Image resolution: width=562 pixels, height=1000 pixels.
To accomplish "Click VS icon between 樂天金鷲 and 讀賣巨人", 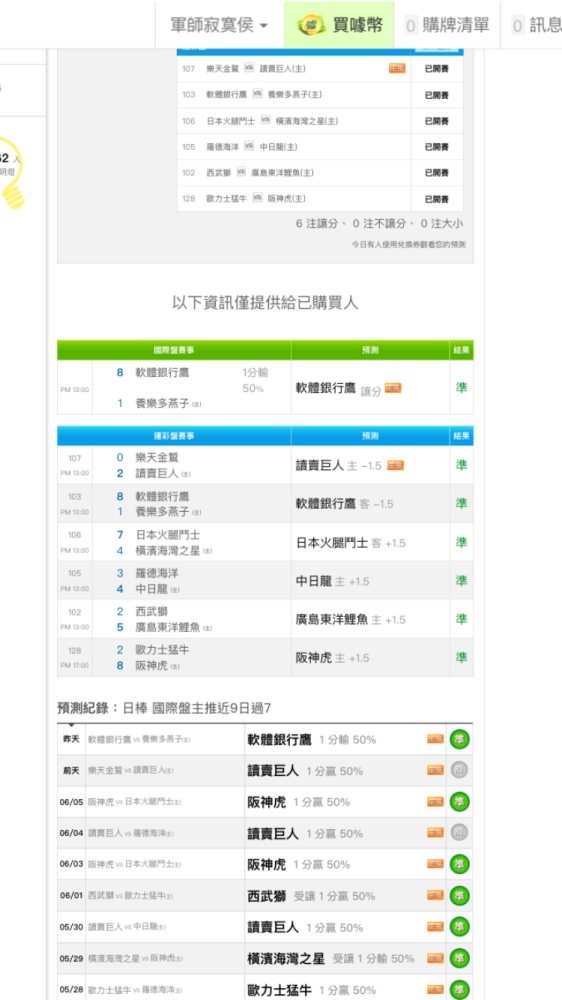I will 249,68.
